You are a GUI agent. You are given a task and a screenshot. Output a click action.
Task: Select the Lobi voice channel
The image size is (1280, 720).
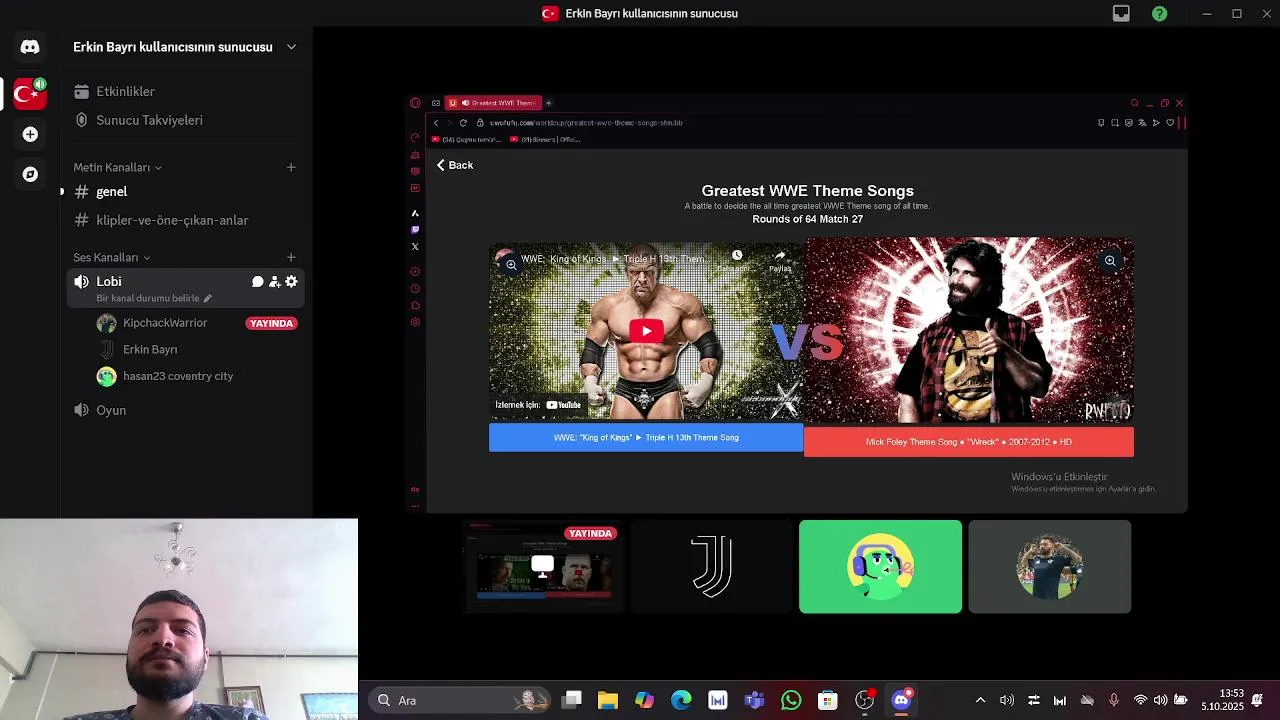[109, 281]
